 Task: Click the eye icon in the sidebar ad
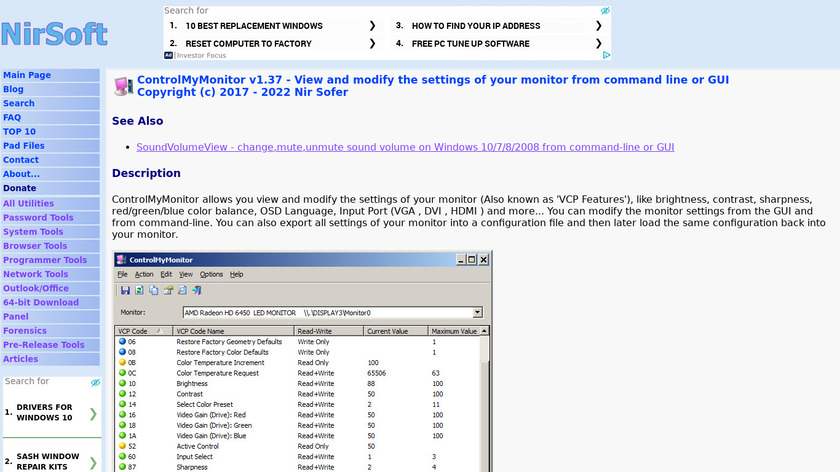[96, 382]
